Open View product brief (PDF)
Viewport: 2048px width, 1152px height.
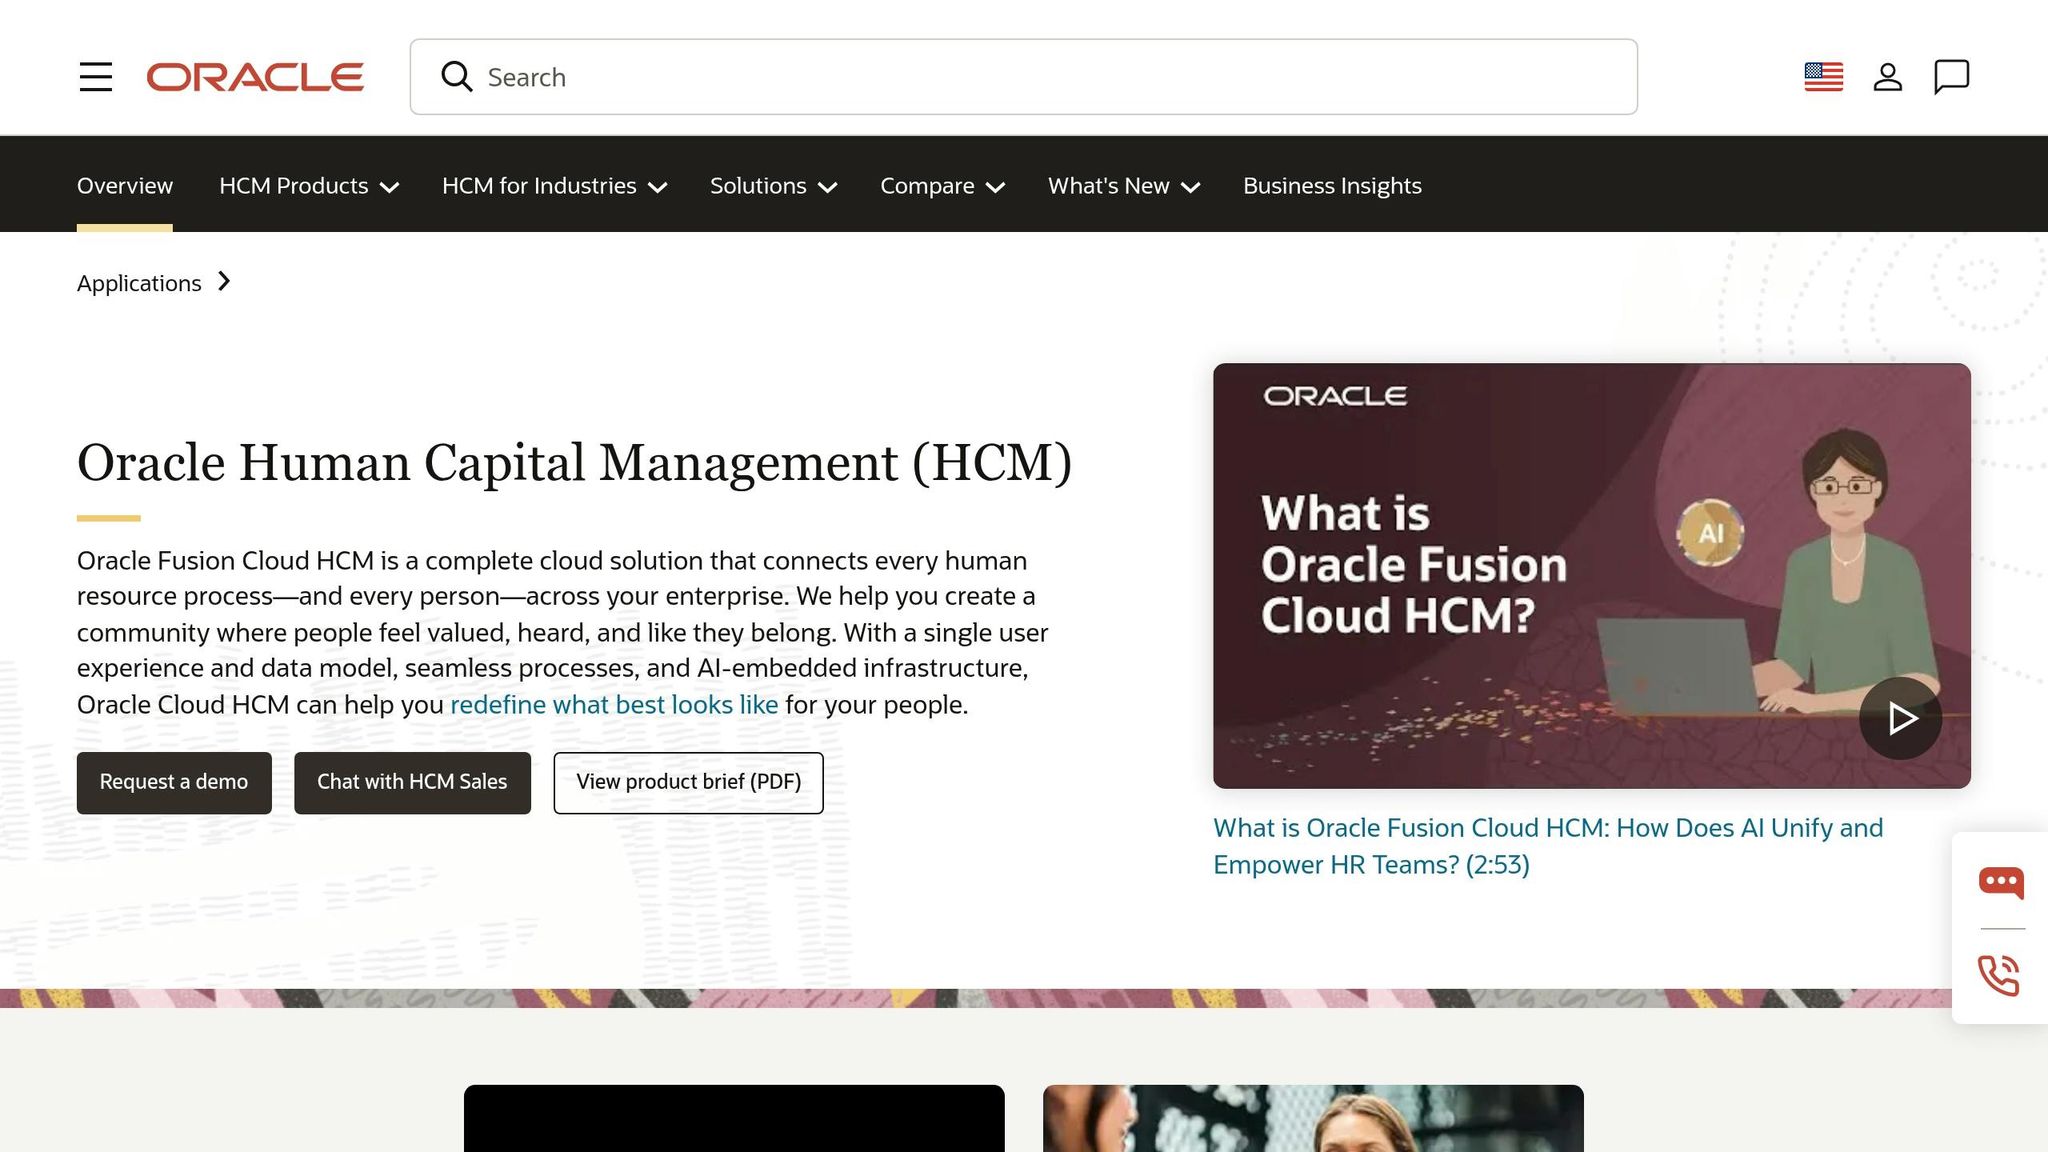(x=688, y=782)
